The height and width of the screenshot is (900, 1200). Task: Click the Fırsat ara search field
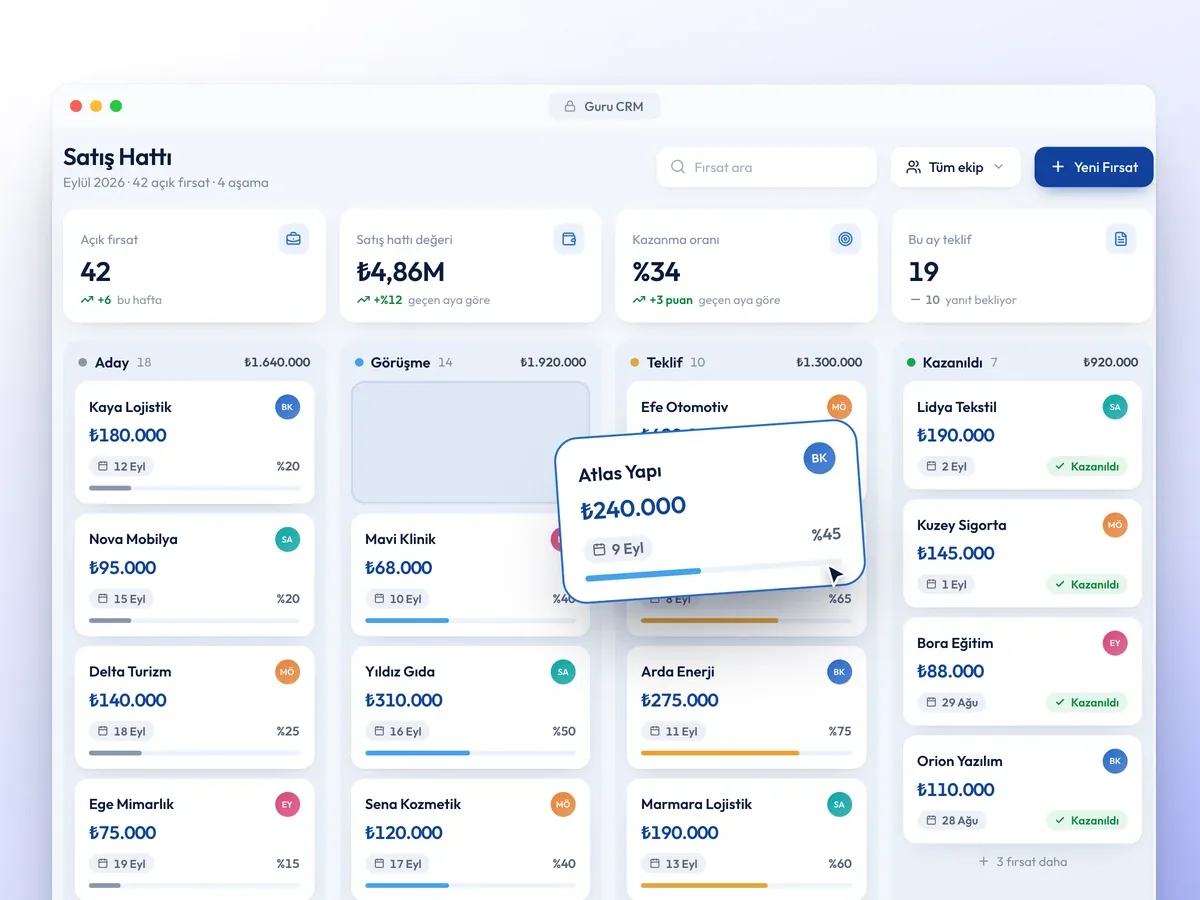click(x=767, y=167)
